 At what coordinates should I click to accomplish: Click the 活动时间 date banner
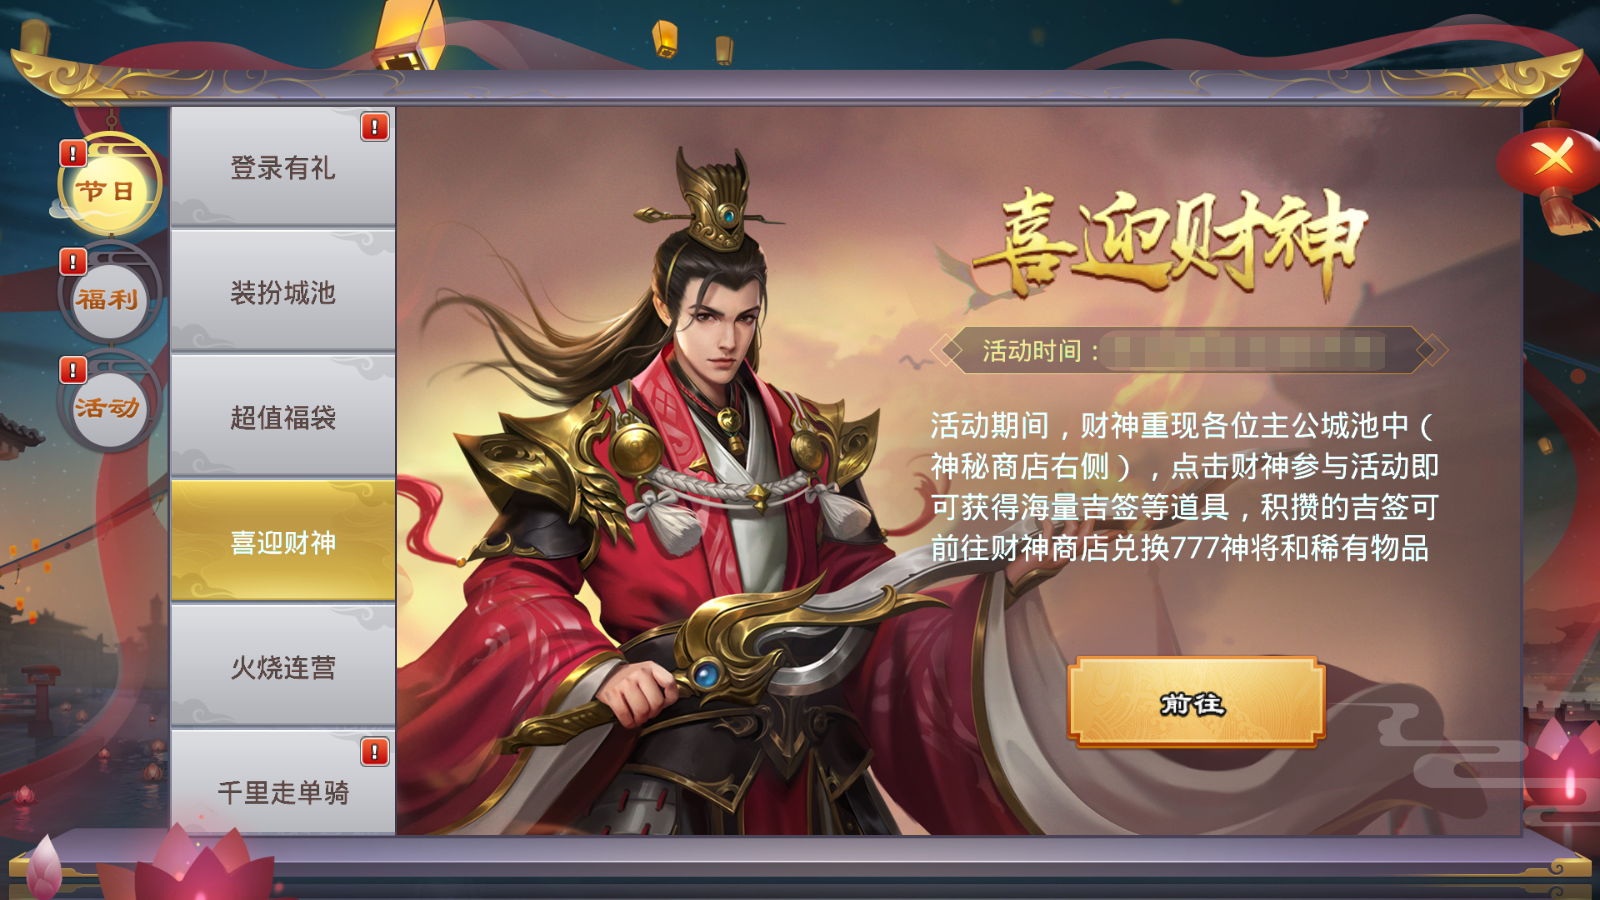[1188, 350]
